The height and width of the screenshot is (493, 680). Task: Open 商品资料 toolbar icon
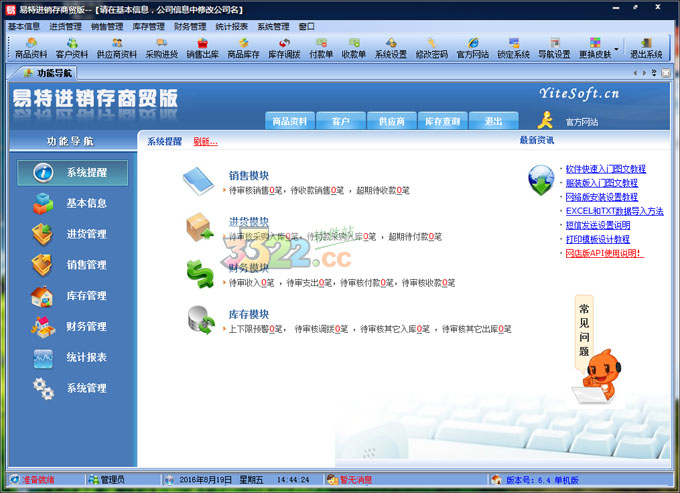(31, 48)
